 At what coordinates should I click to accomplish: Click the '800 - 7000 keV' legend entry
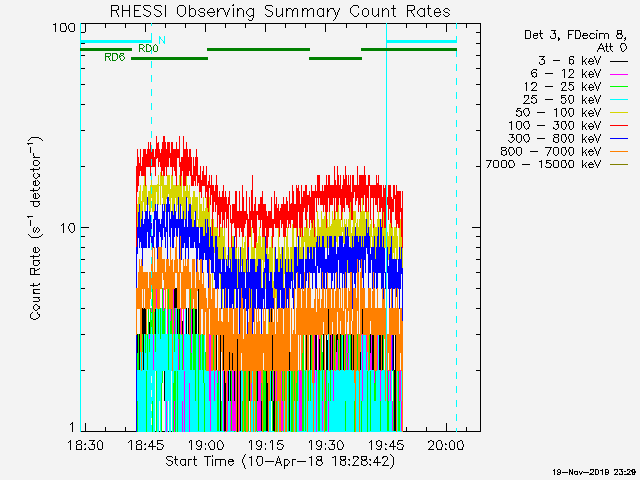pyautogui.click(x=551, y=151)
